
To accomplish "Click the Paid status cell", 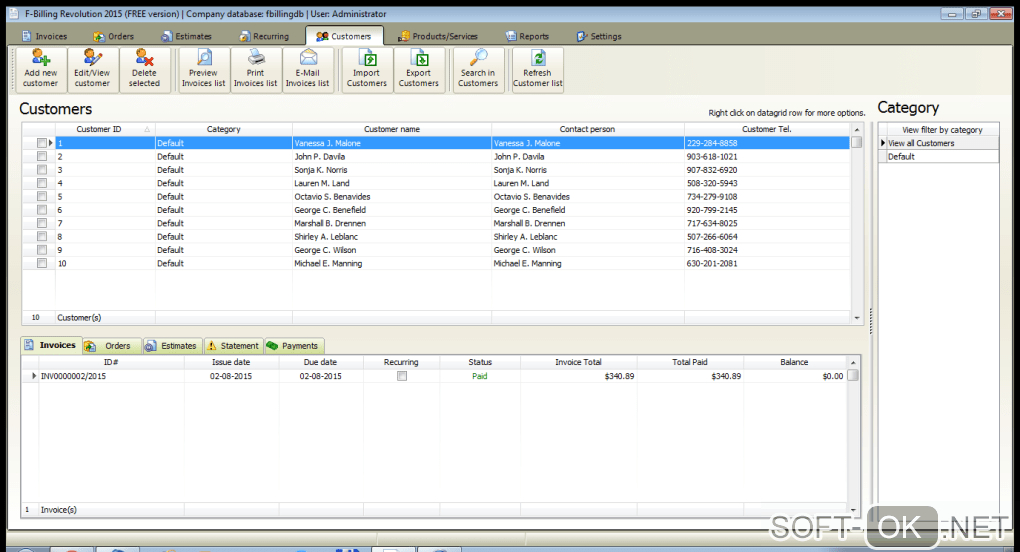I will click(479, 376).
